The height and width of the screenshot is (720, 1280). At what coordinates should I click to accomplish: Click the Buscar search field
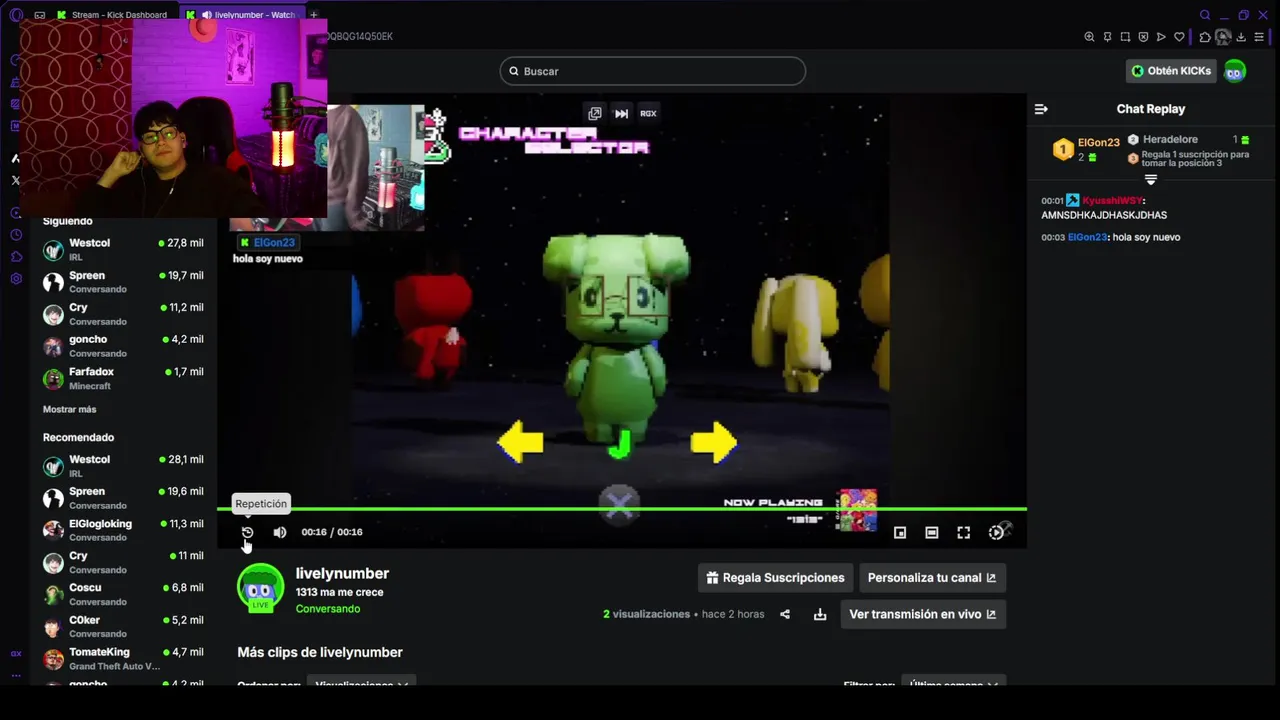[x=652, y=71]
